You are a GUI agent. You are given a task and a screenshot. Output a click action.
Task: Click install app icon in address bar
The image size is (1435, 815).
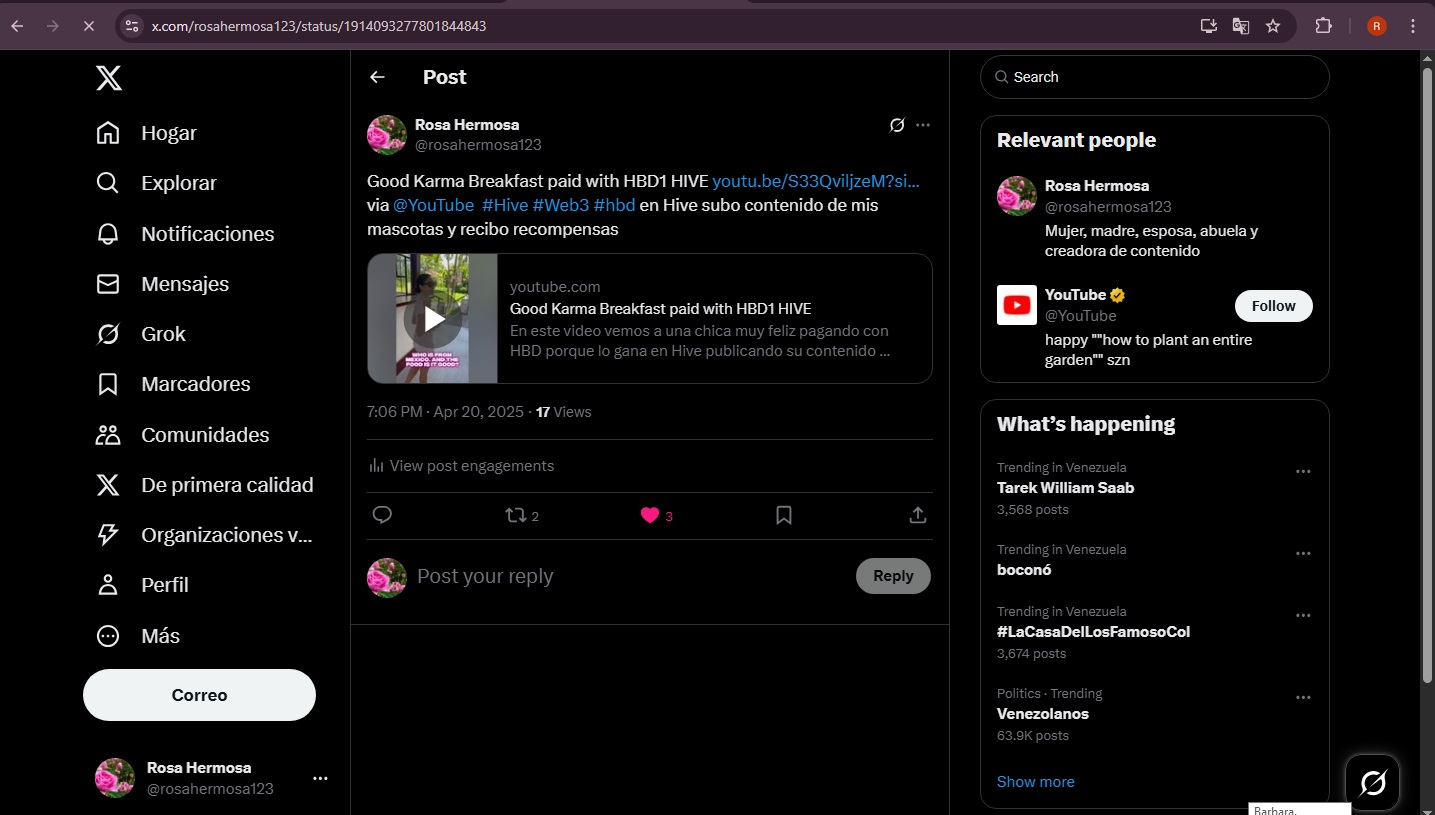pos(1209,26)
